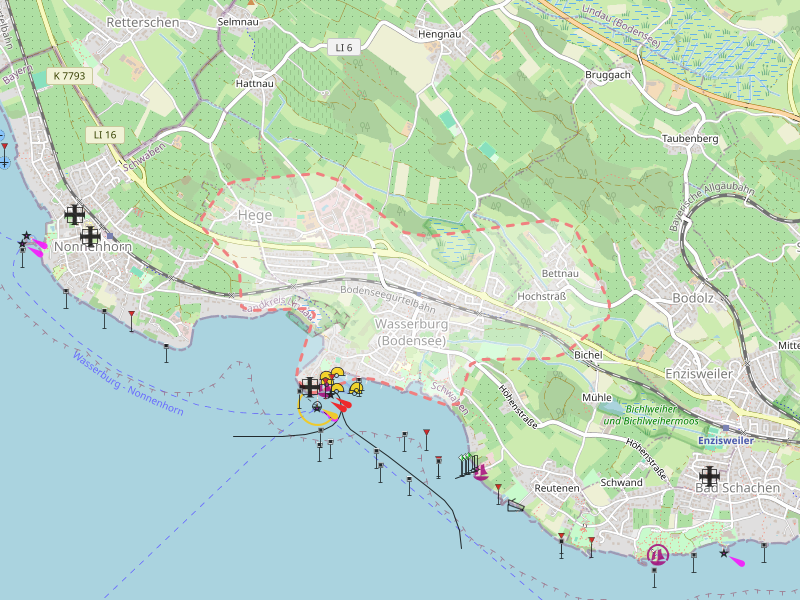This screenshot has height=600, width=800.
Task: Click the yellow light sector icon east of Wasserburg harbor
Action: (x=356, y=388)
